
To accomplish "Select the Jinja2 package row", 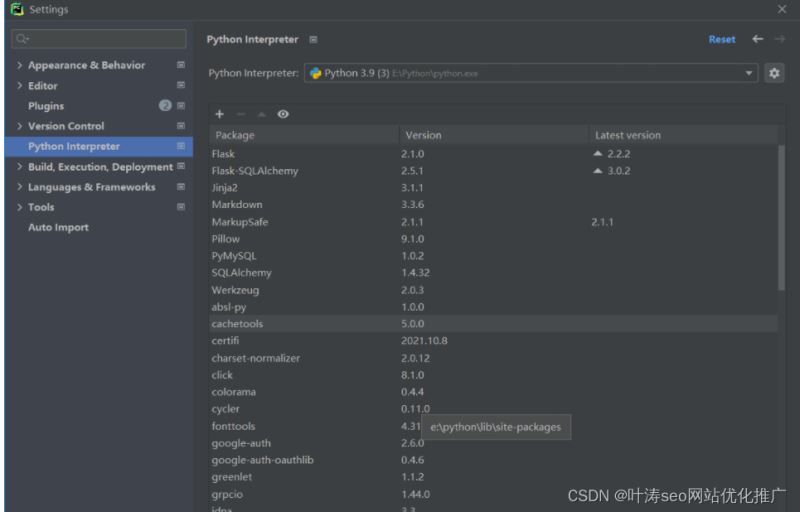I will [493, 188].
